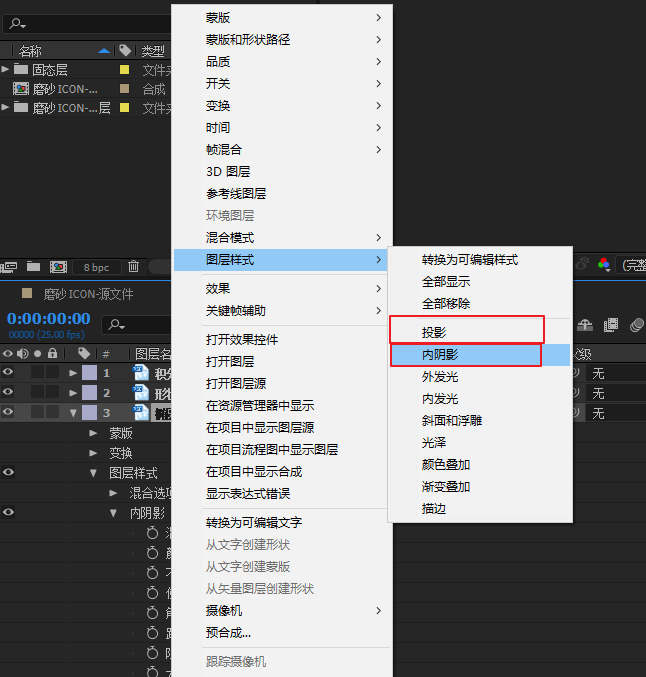
Task: Click the Photoshop file icon of layer 1
Action: [141, 373]
